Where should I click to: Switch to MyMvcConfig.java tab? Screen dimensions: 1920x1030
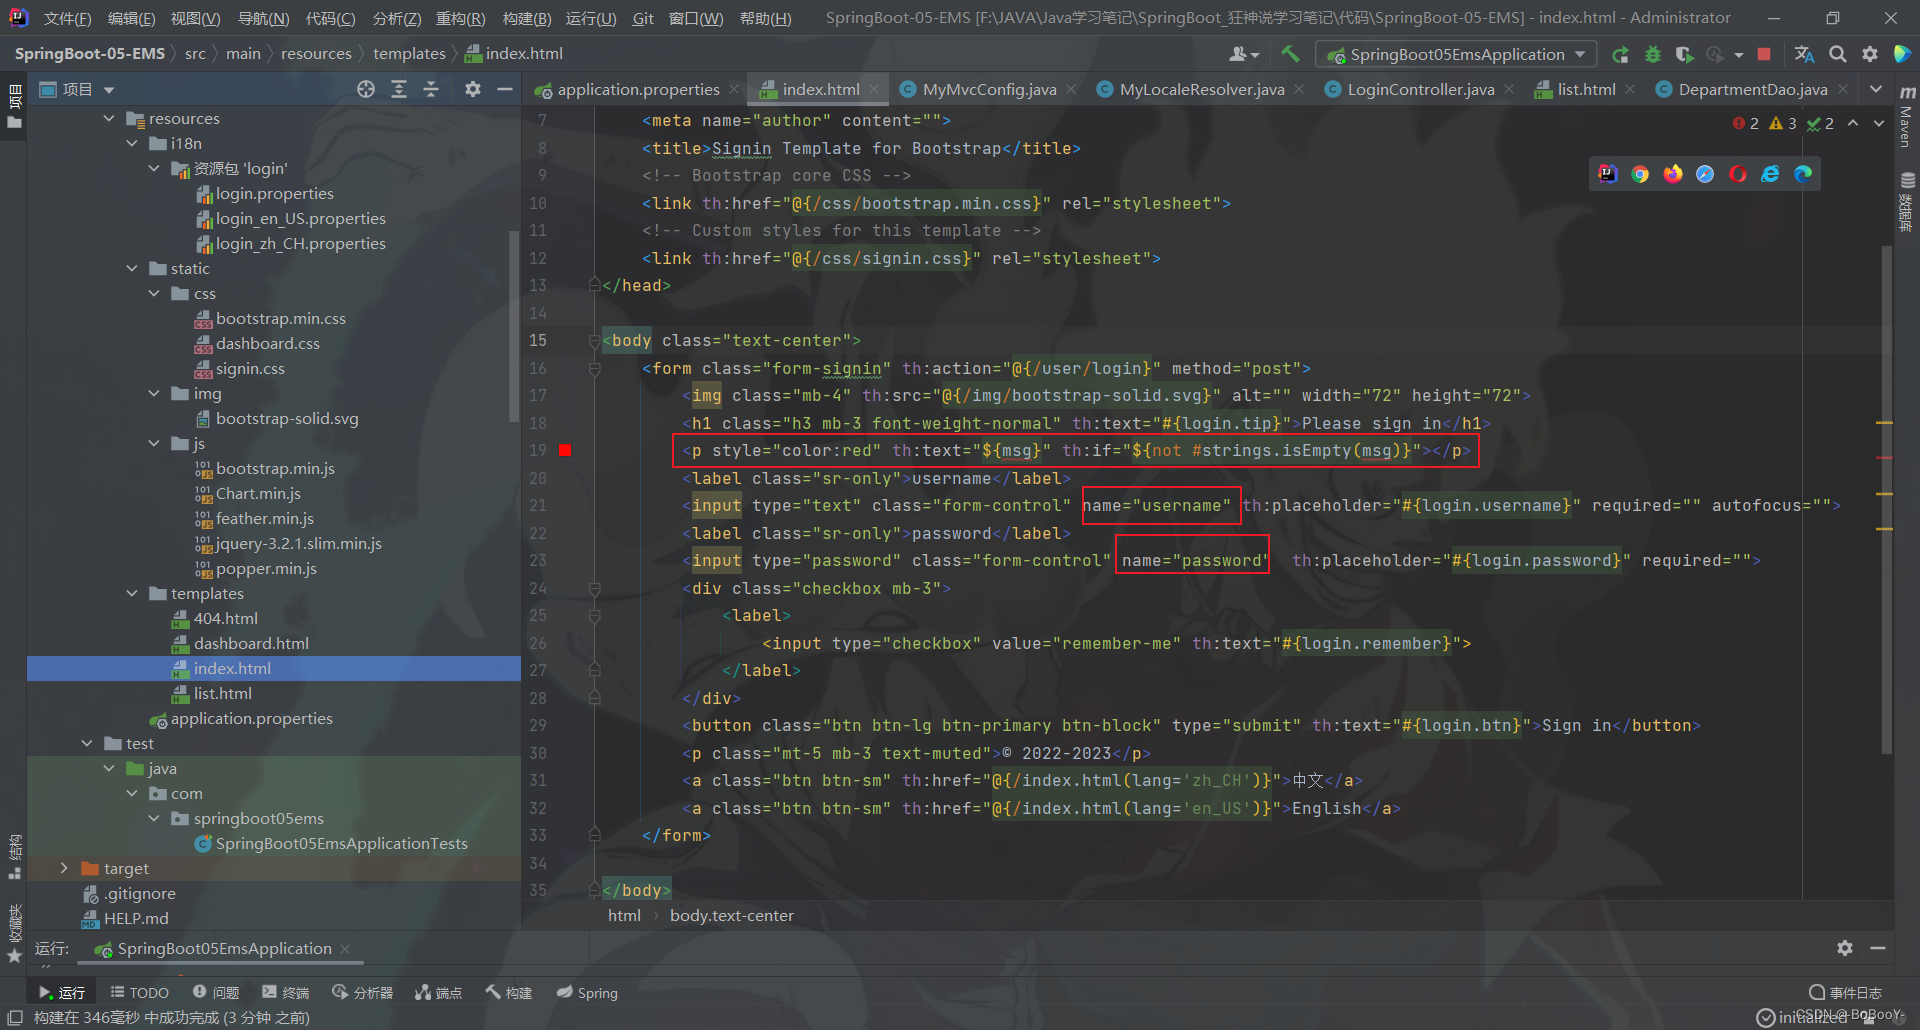click(x=989, y=89)
